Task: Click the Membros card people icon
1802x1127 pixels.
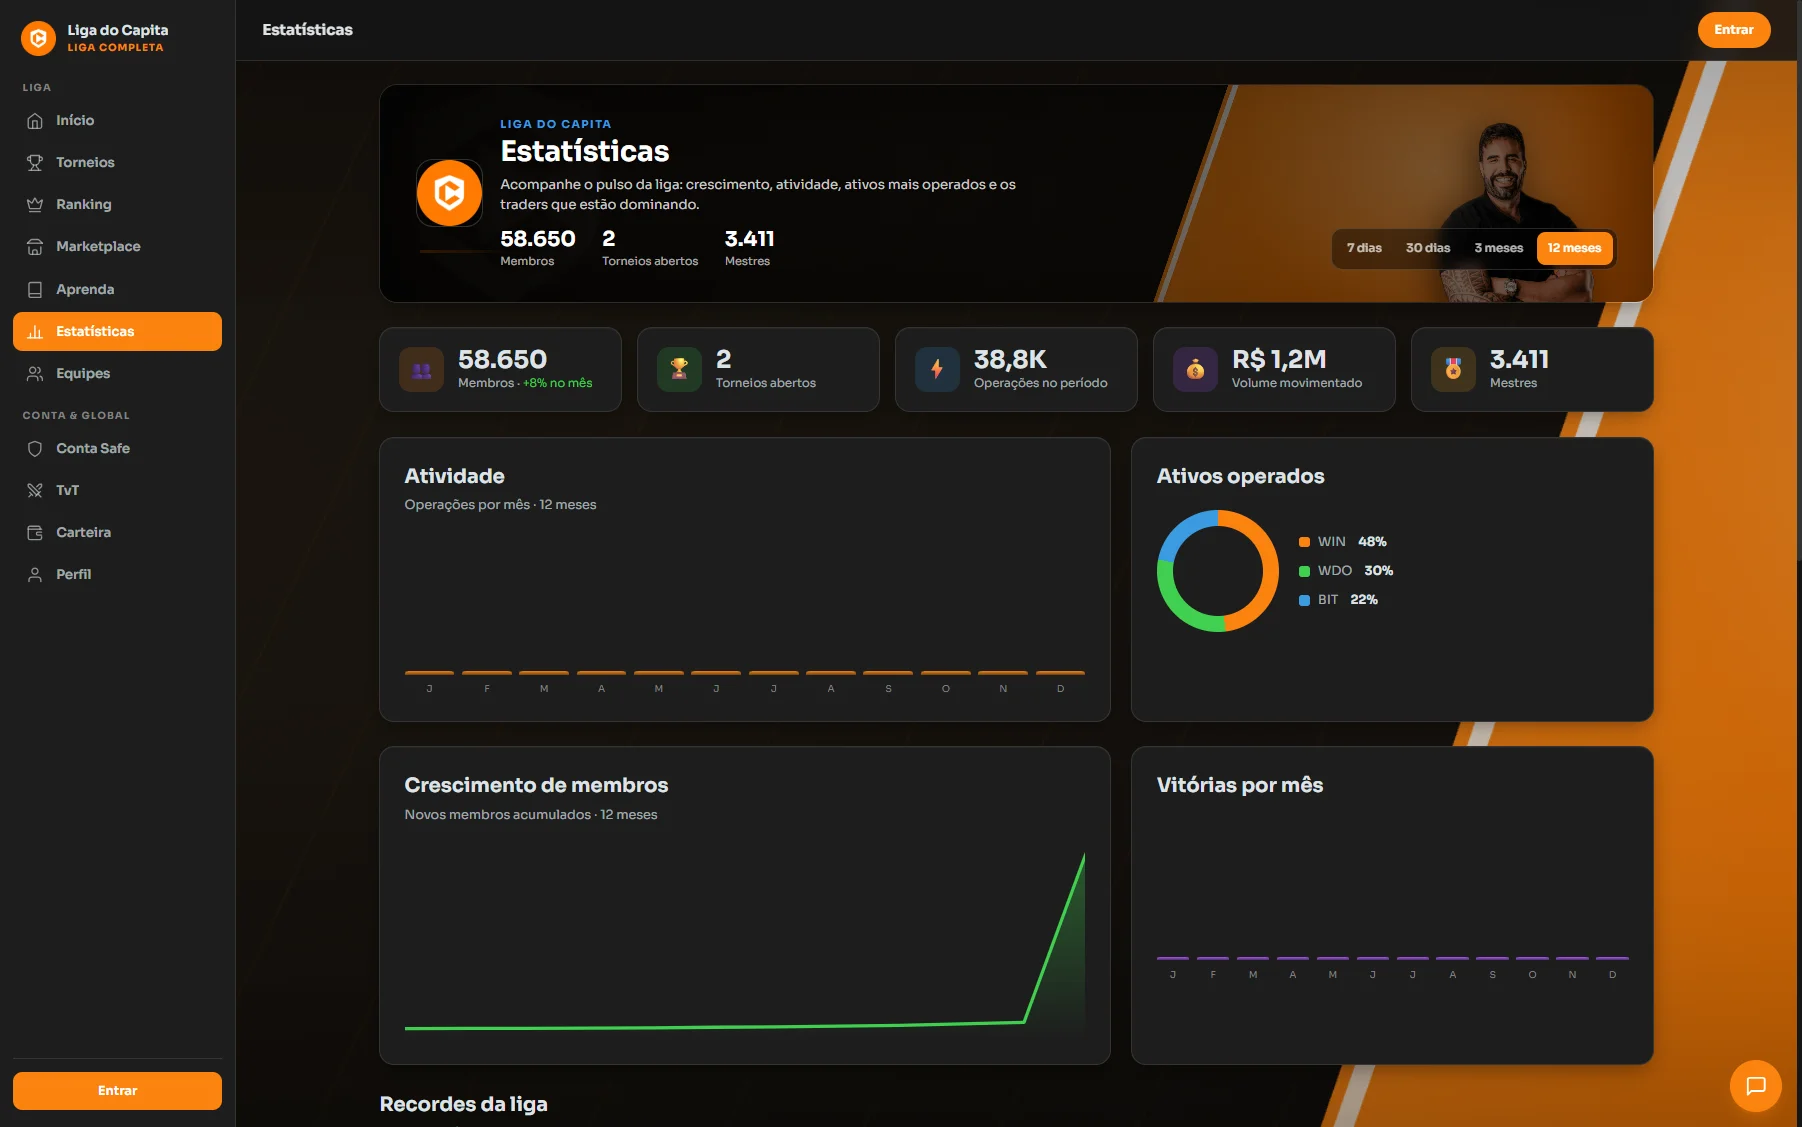Action: tap(421, 370)
